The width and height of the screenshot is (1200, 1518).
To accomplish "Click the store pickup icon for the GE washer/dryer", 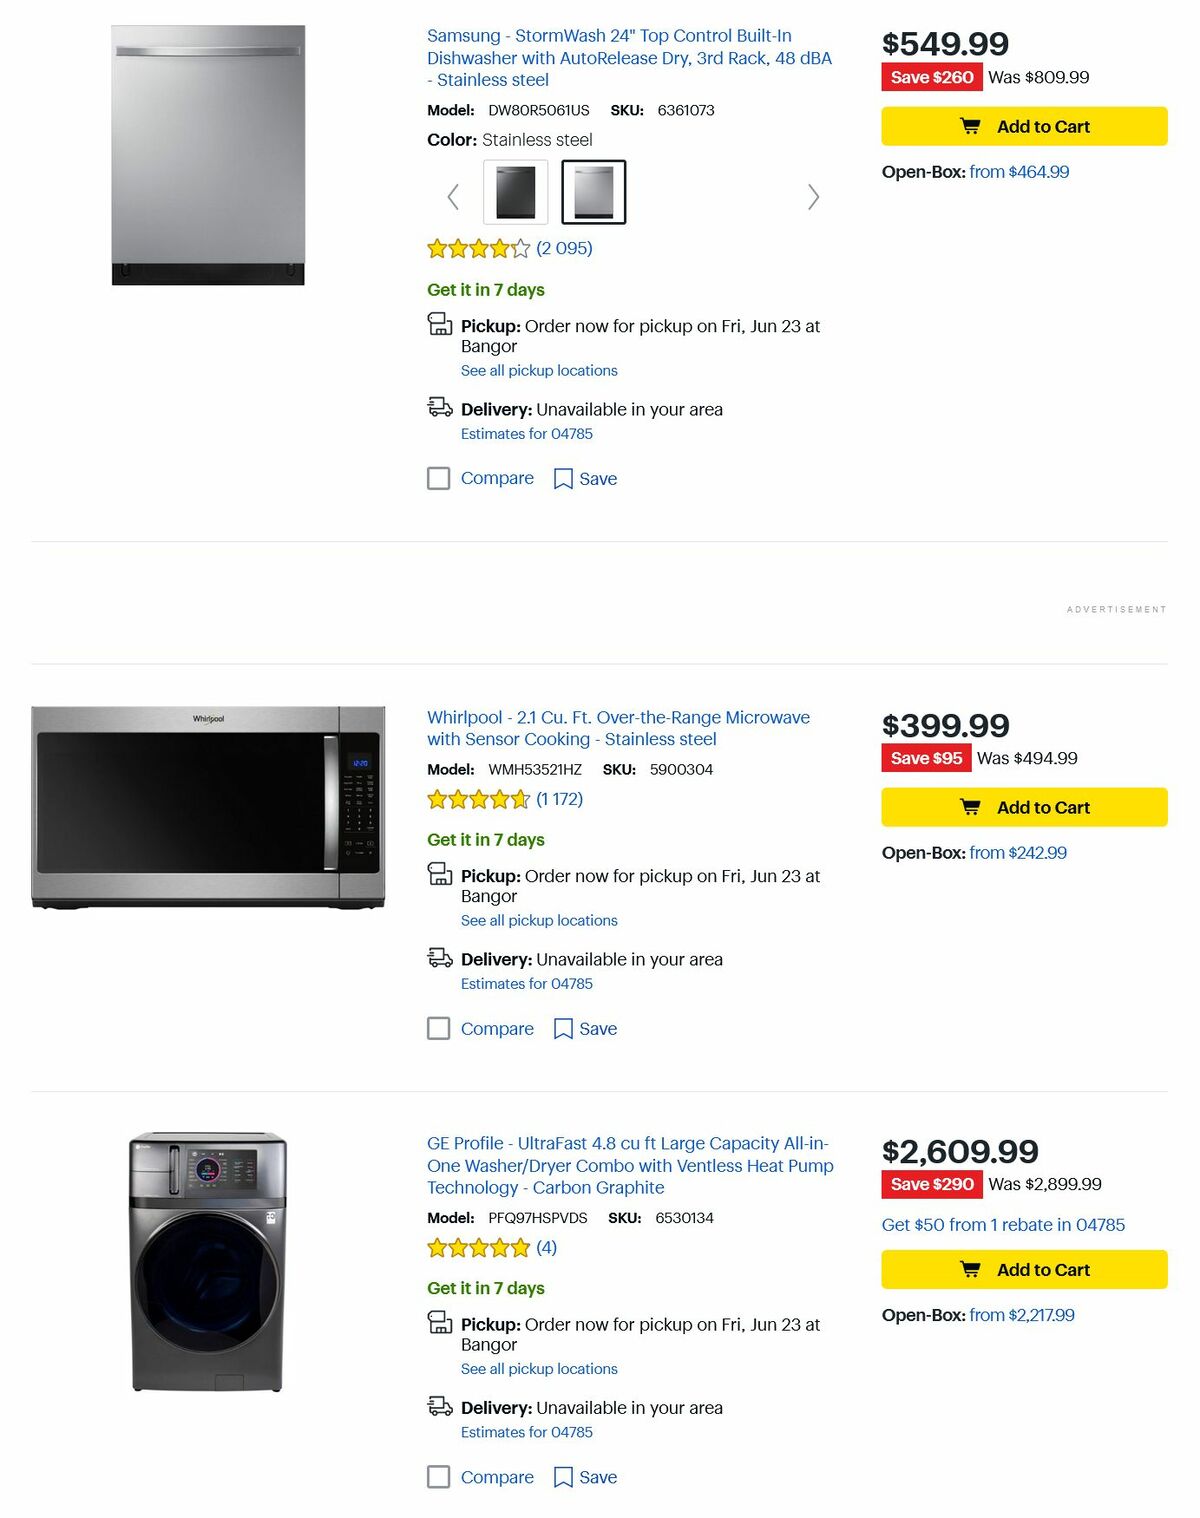I will pyautogui.click(x=439, y=1324).
